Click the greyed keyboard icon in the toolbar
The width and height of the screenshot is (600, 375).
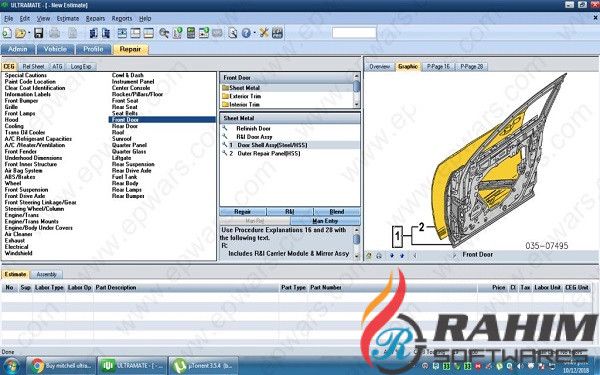pos(217,33)
